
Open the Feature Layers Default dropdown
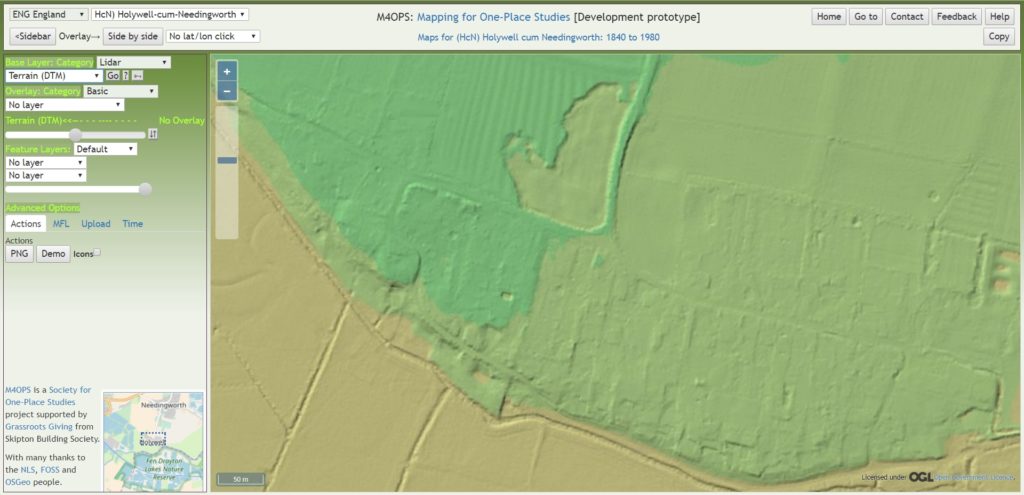click(106, 149)
